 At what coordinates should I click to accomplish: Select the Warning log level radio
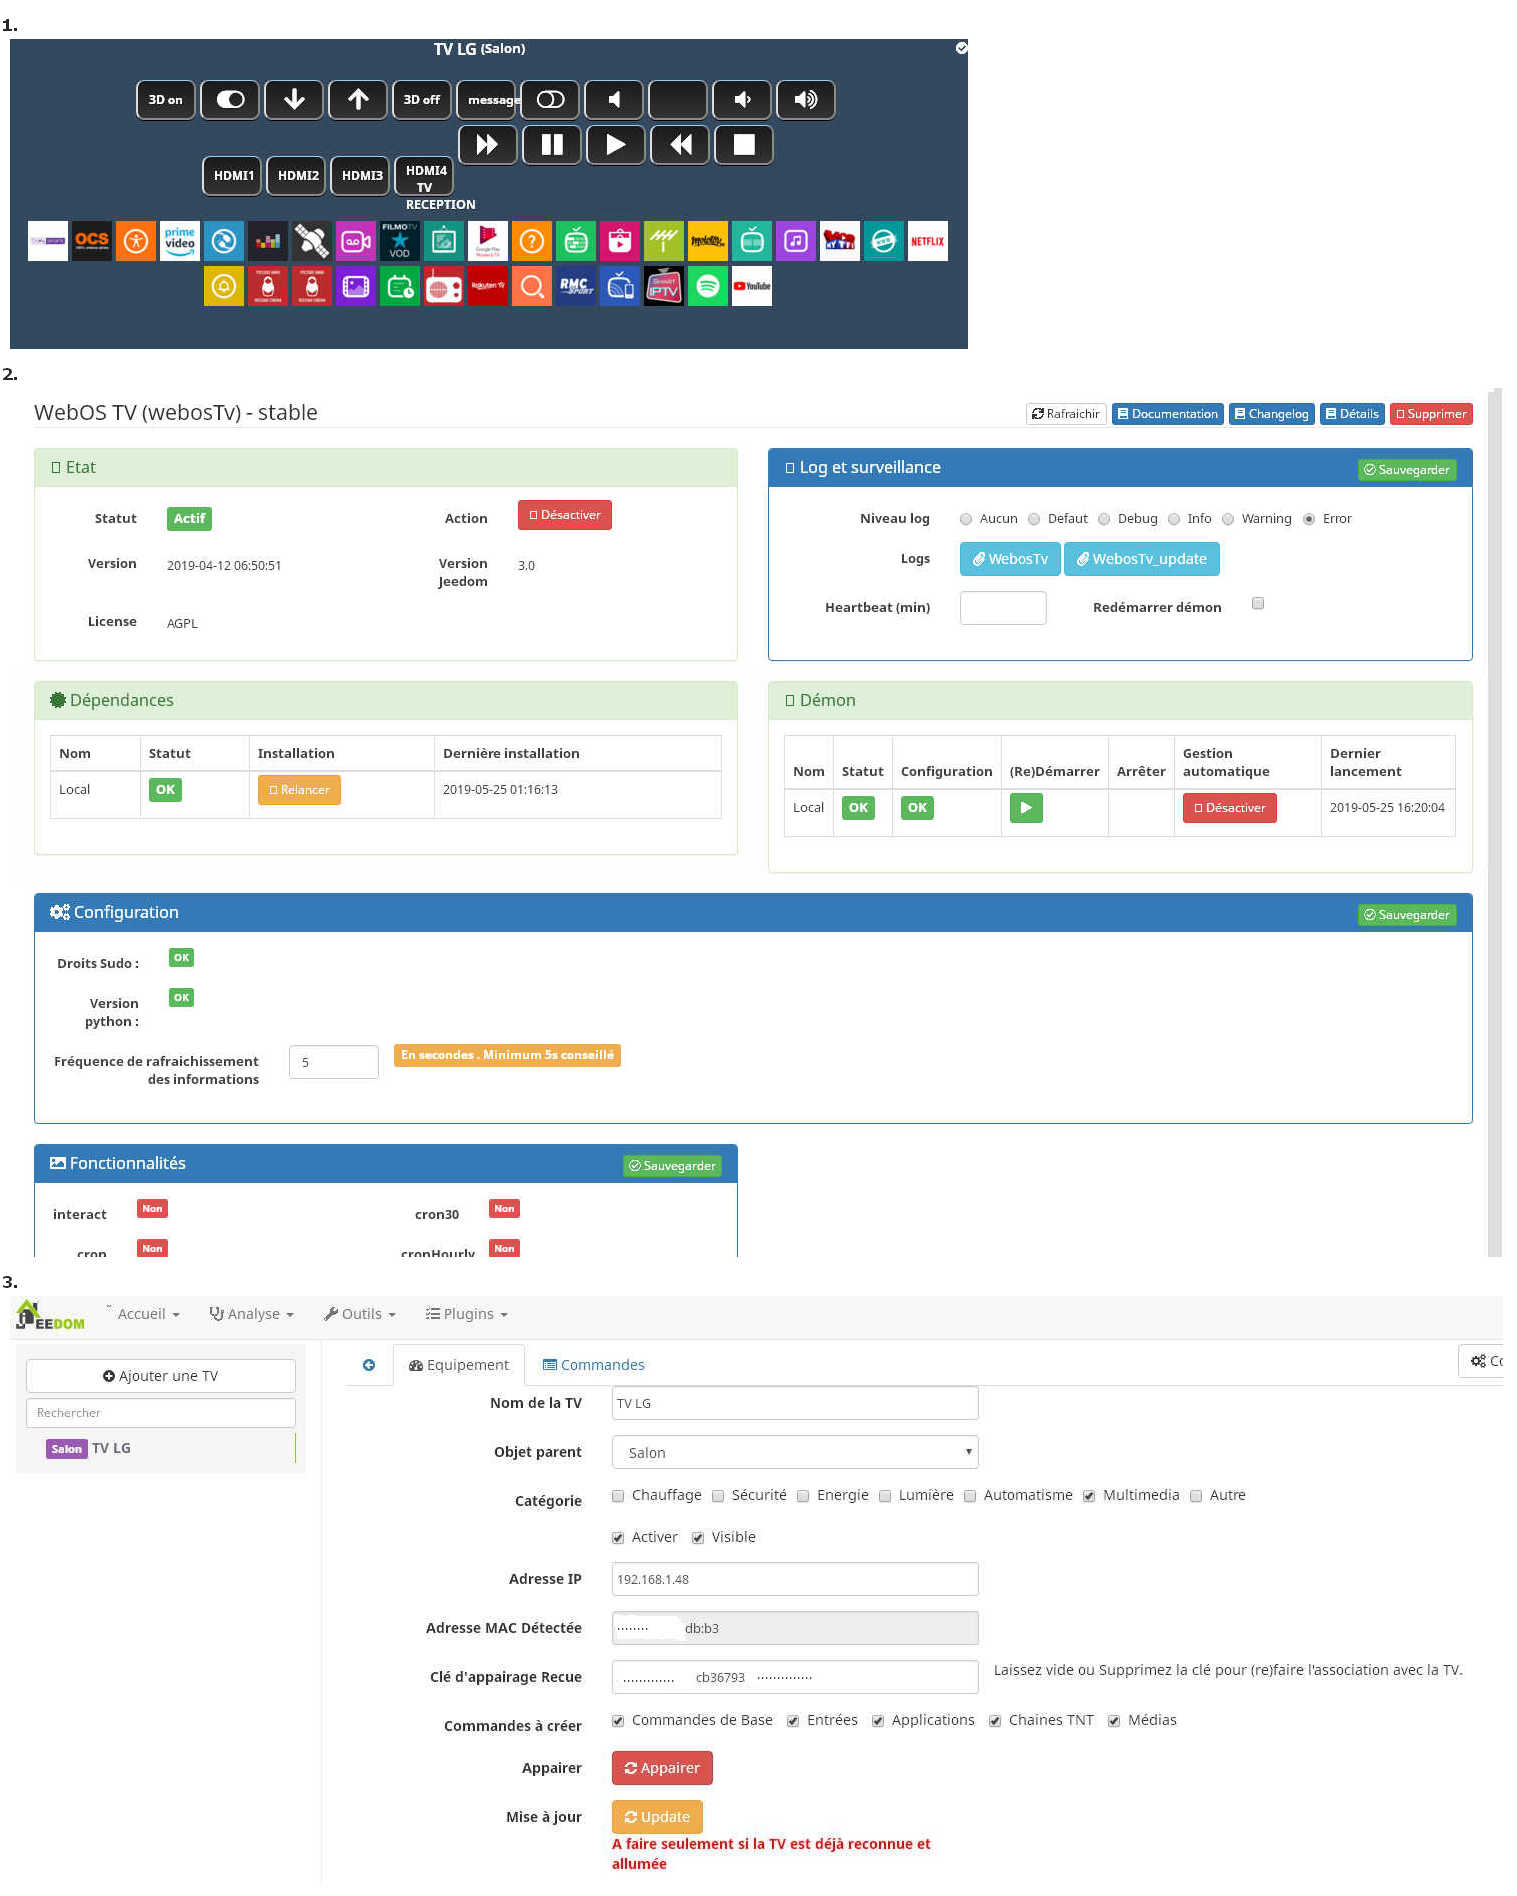click(x=1228, y=519)
